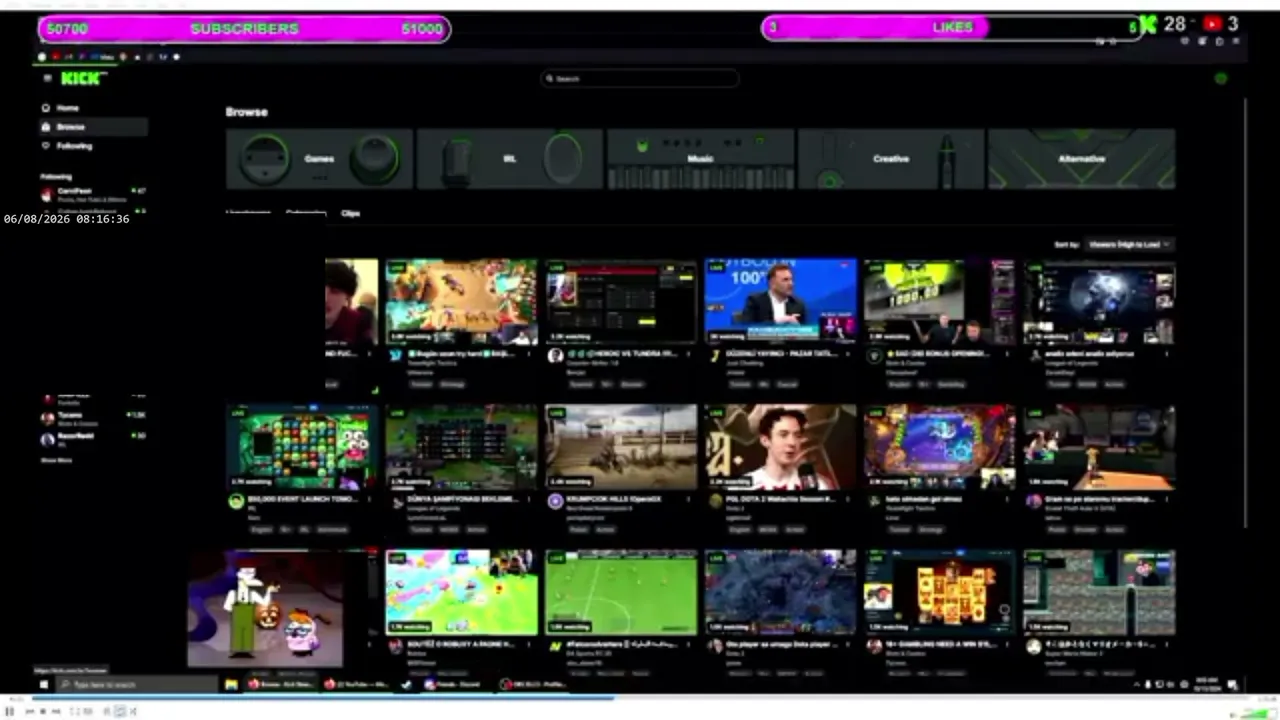
Task: Click the video player pause button
Action: point(10,711)
